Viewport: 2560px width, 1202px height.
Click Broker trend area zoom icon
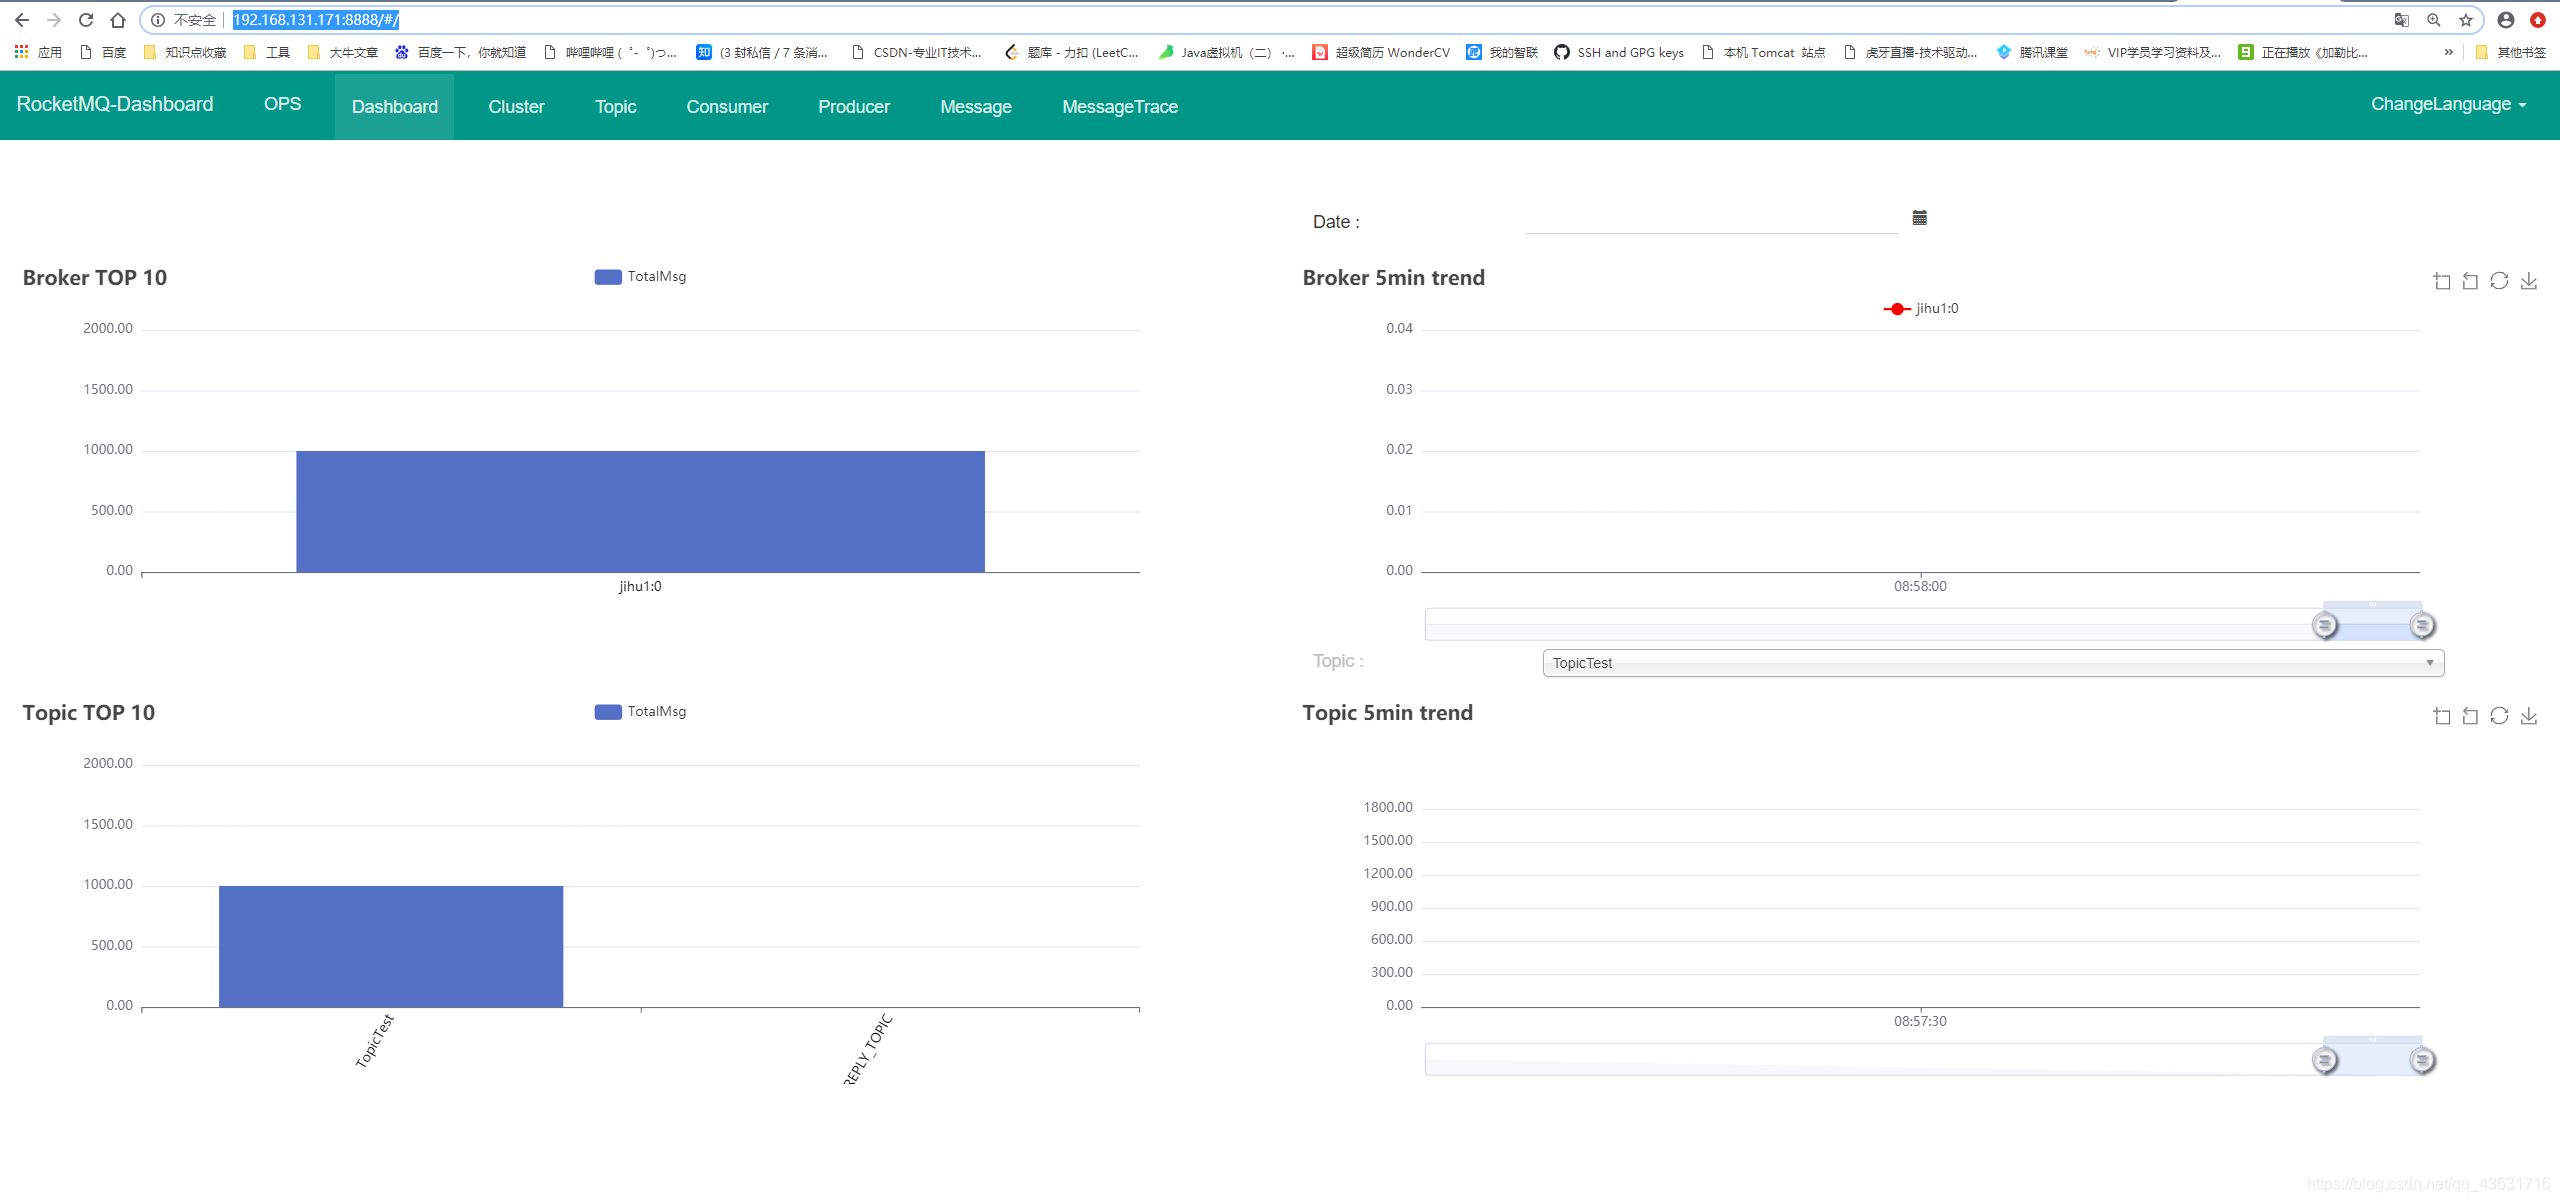[2442, 281]
